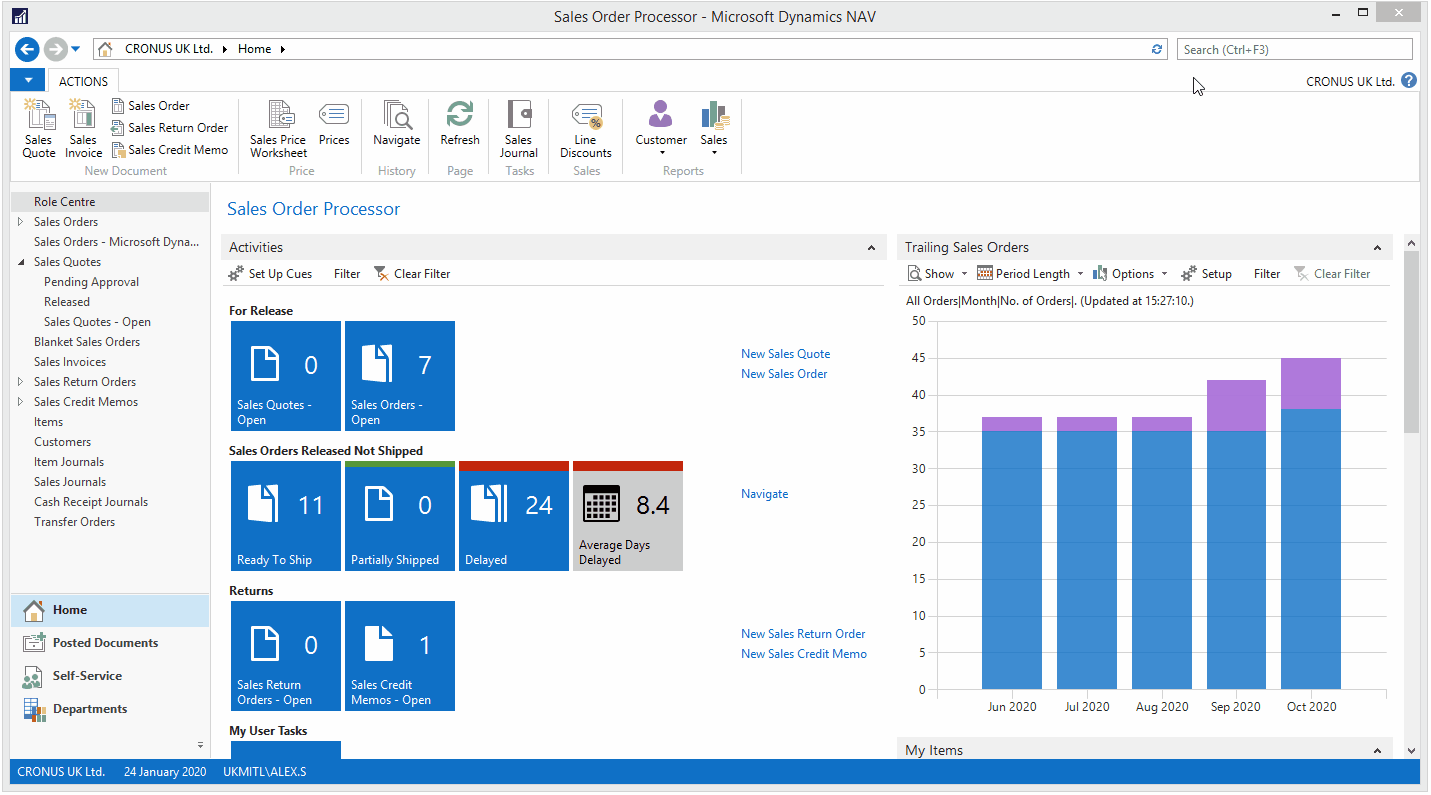Expand the Sales Return Orders node

(20, 382)
